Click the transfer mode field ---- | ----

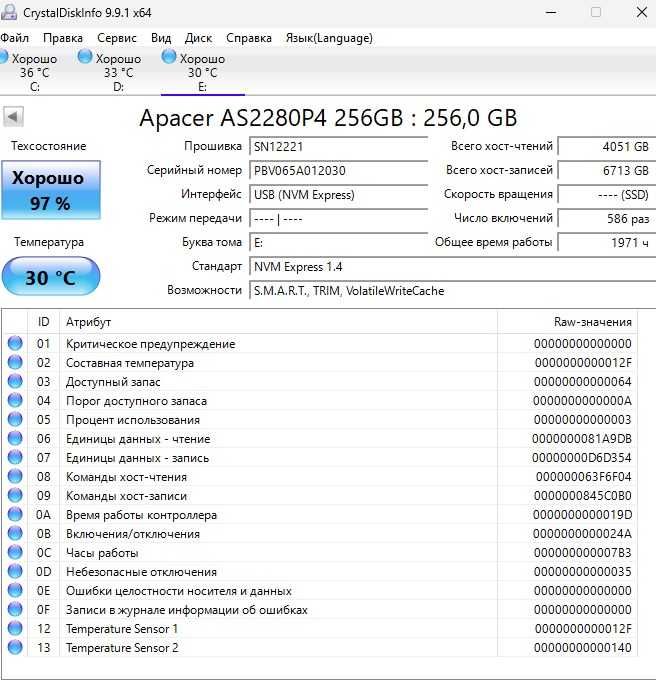click(338, 218)
